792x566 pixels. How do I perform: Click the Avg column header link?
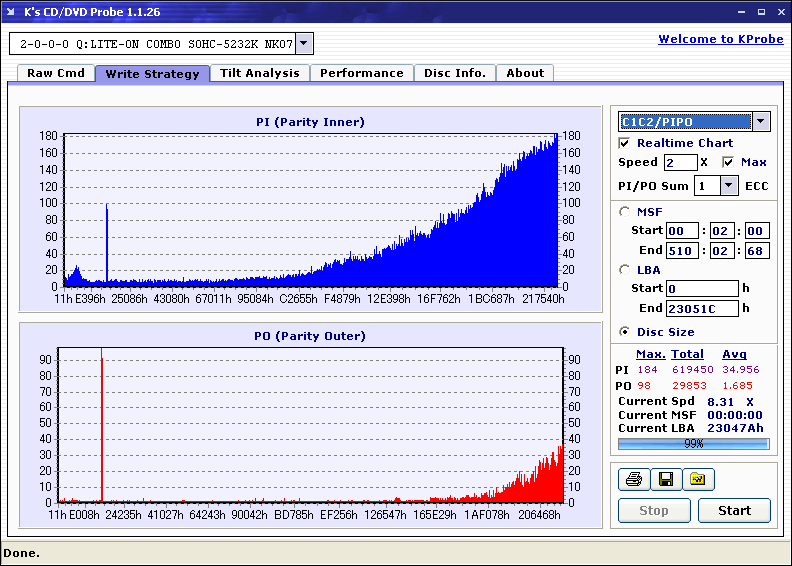(734, 354)
